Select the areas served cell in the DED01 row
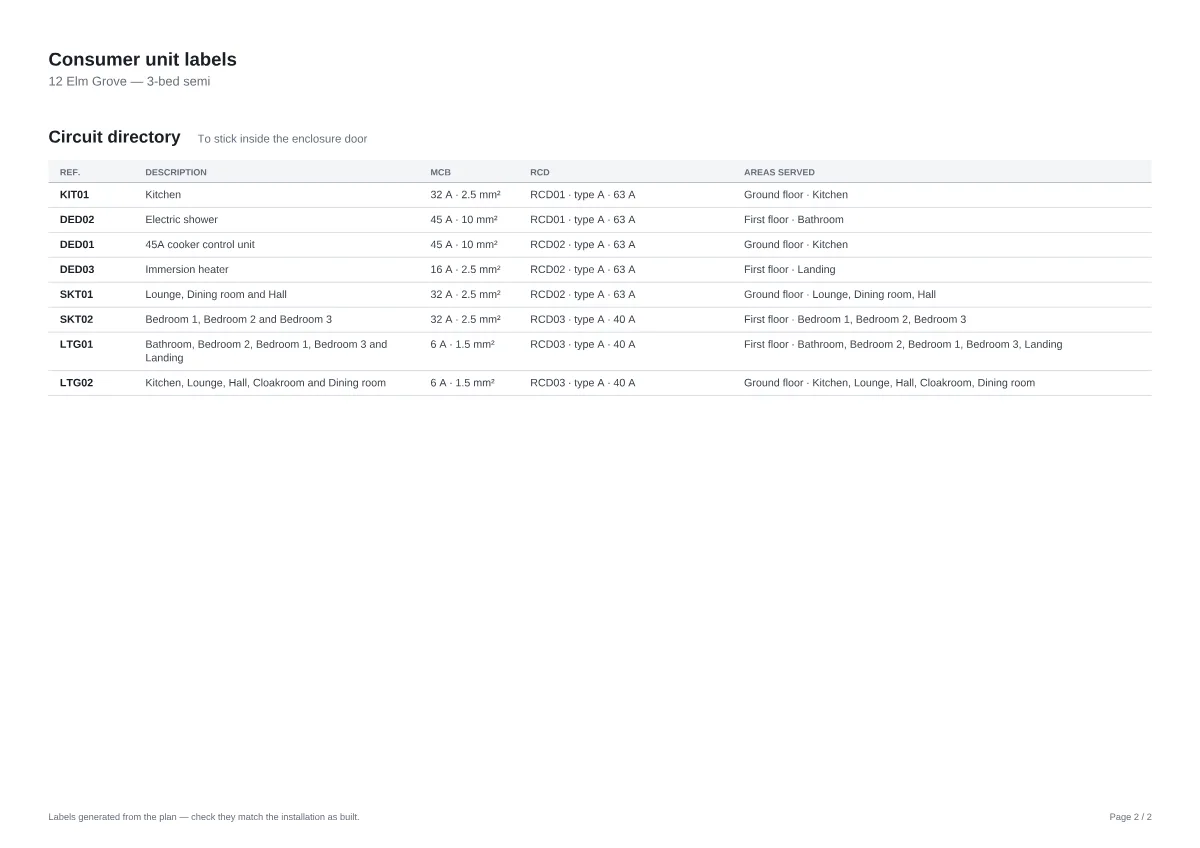Viewport: 1200px width, 848px height. pos(796,245)
